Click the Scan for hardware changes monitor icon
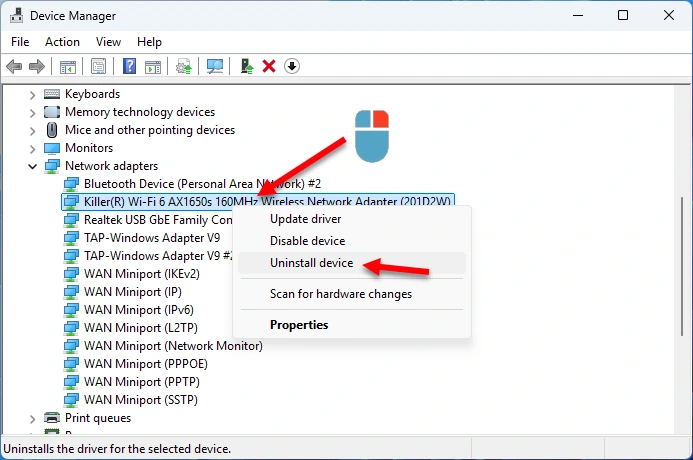693x460 pixels. click(x=215, y=67)
